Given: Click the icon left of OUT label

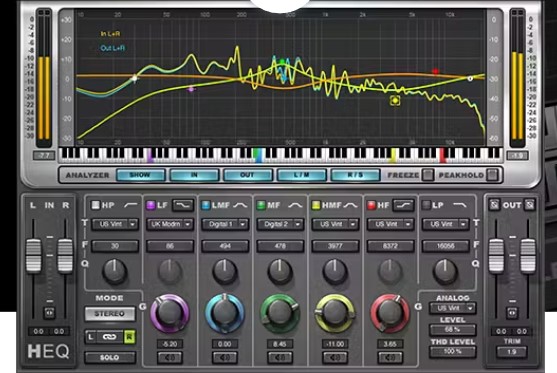Looking at the screenshot, I should coord(494,205).
